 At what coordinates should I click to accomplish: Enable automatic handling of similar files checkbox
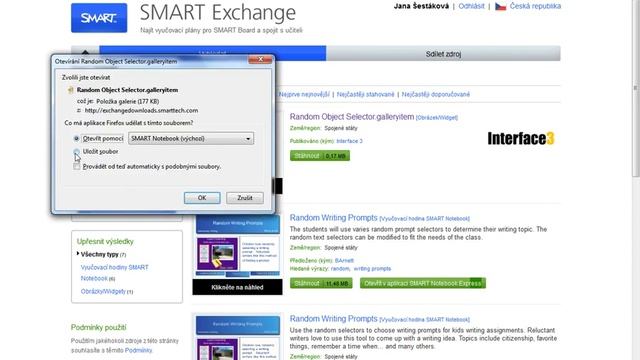pyautogui.click(x=76, y=167)
